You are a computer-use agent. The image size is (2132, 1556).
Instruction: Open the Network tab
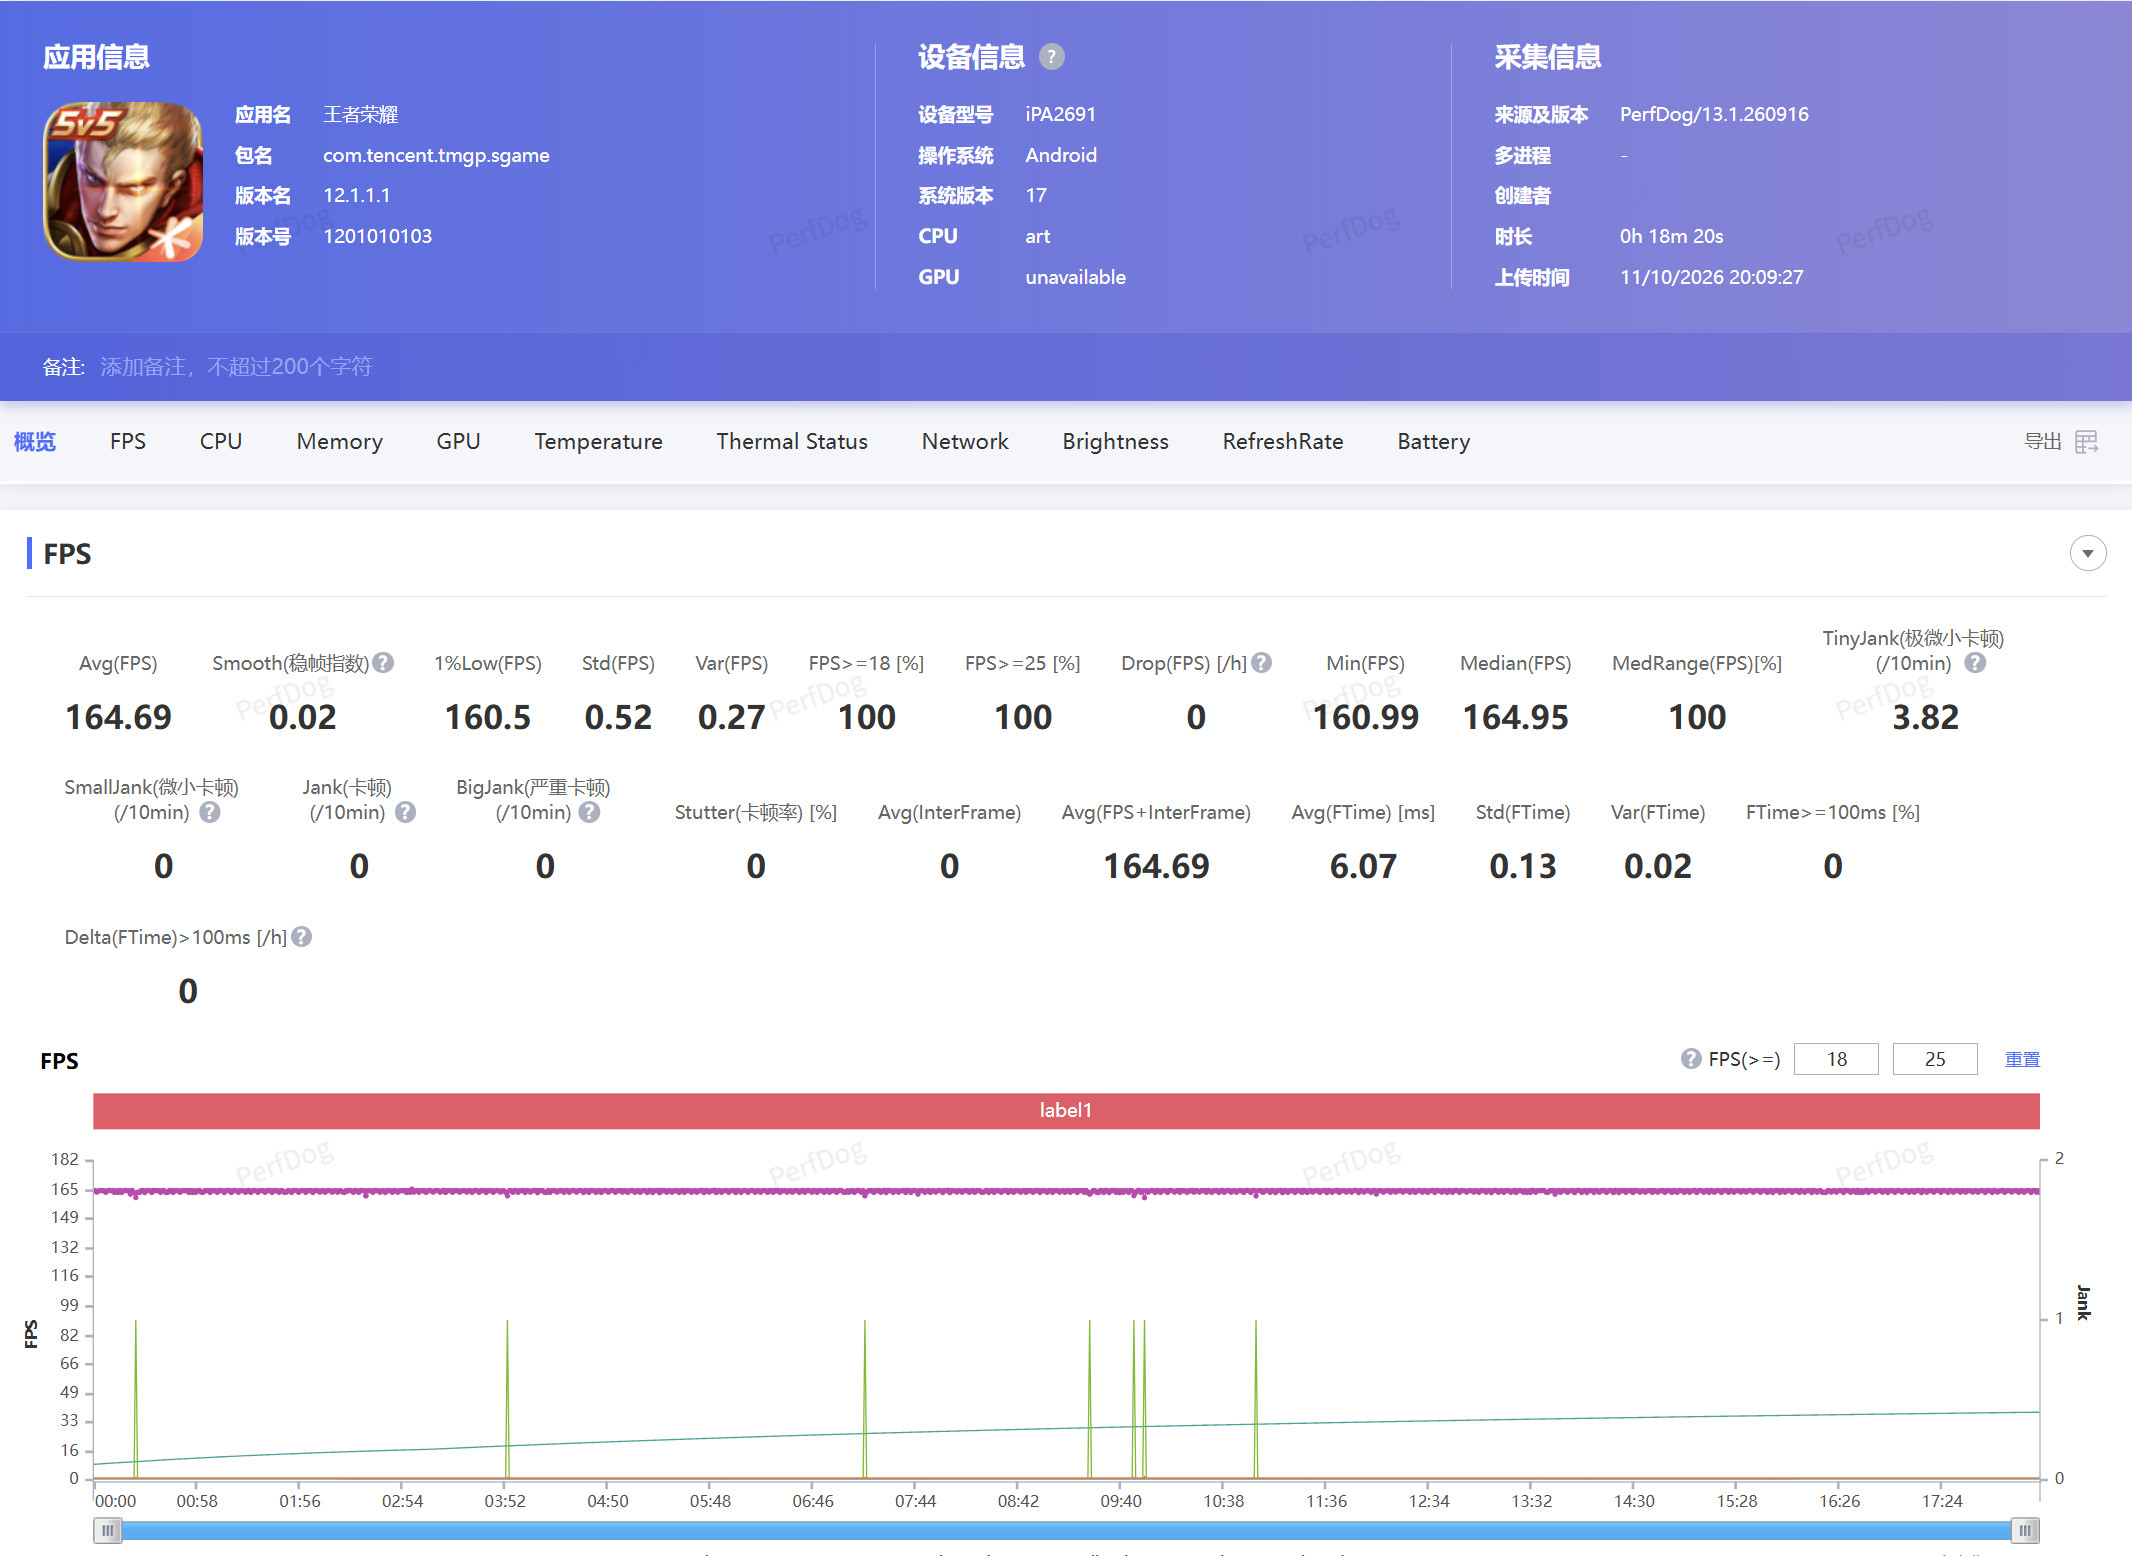coord(965,442)
